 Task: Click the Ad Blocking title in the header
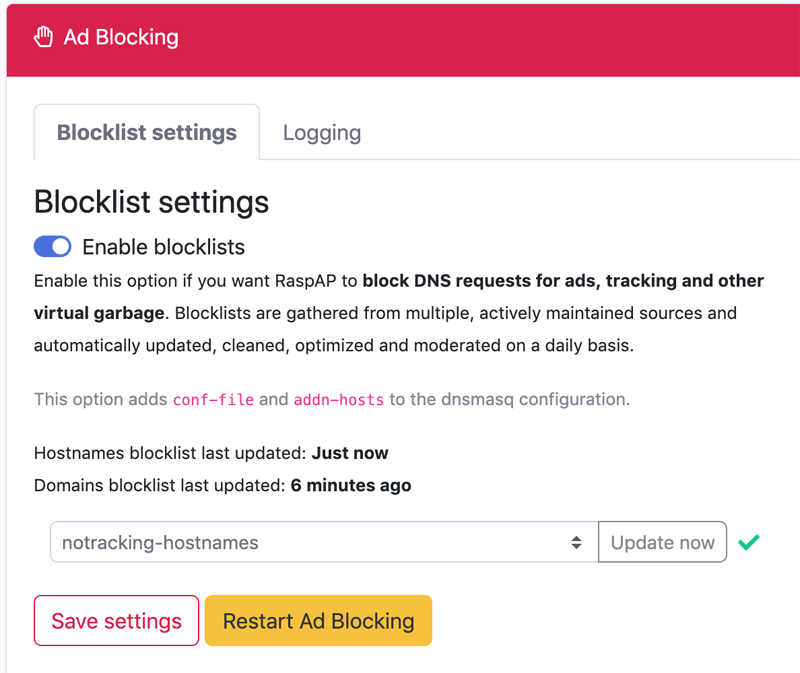[x=120, y=37]
